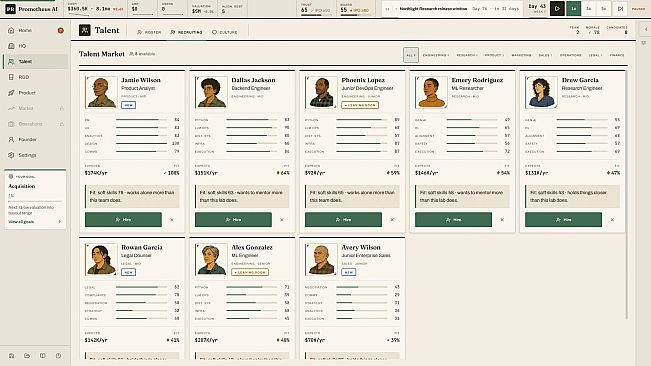Dismiss Dallas Jackson candidate card
Viewport: 651px width, 366px height.
282,220
